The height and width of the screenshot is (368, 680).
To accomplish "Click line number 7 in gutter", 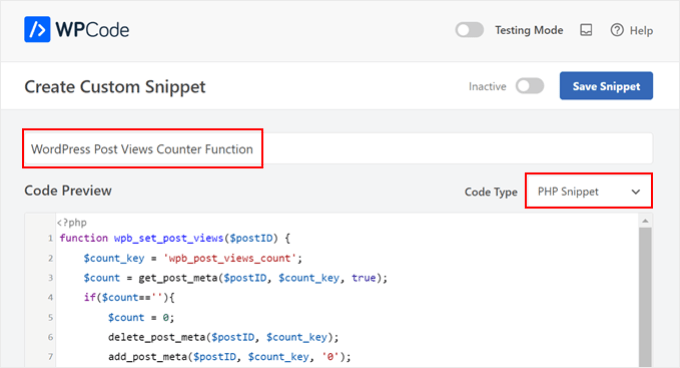I will click(x=50, y=357).
